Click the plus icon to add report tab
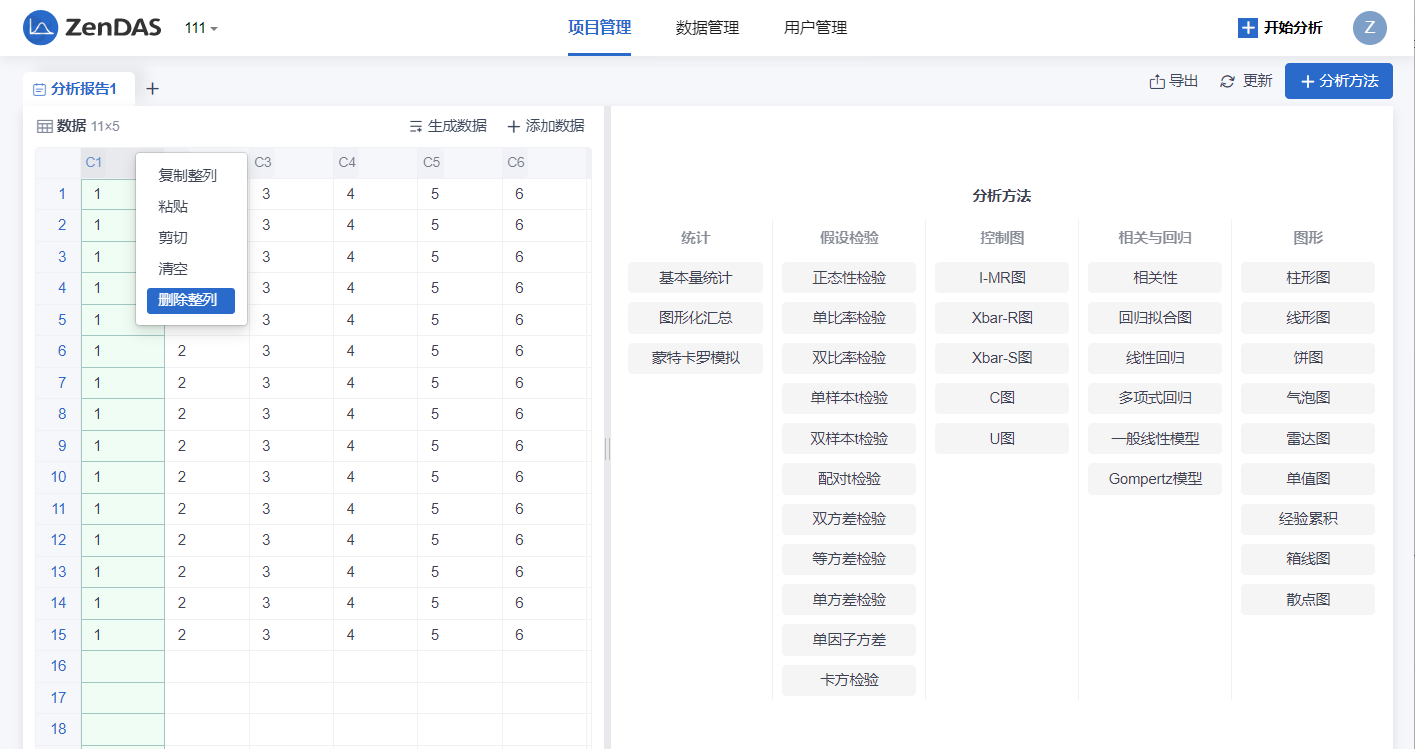This screenshot has height=749, width=1415. [152, 89]
